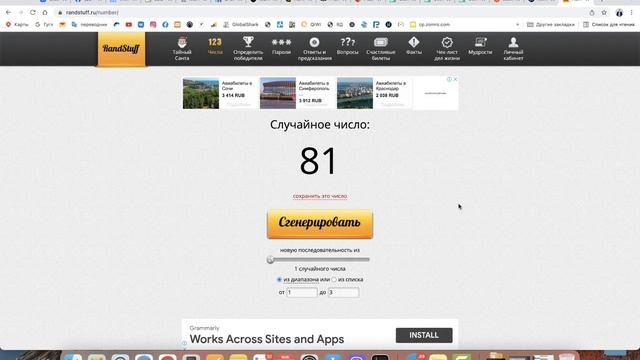The height and width of the screenshot is (360, 640).
Task: Open Другие закладки folder
Action: click(551, 24)
